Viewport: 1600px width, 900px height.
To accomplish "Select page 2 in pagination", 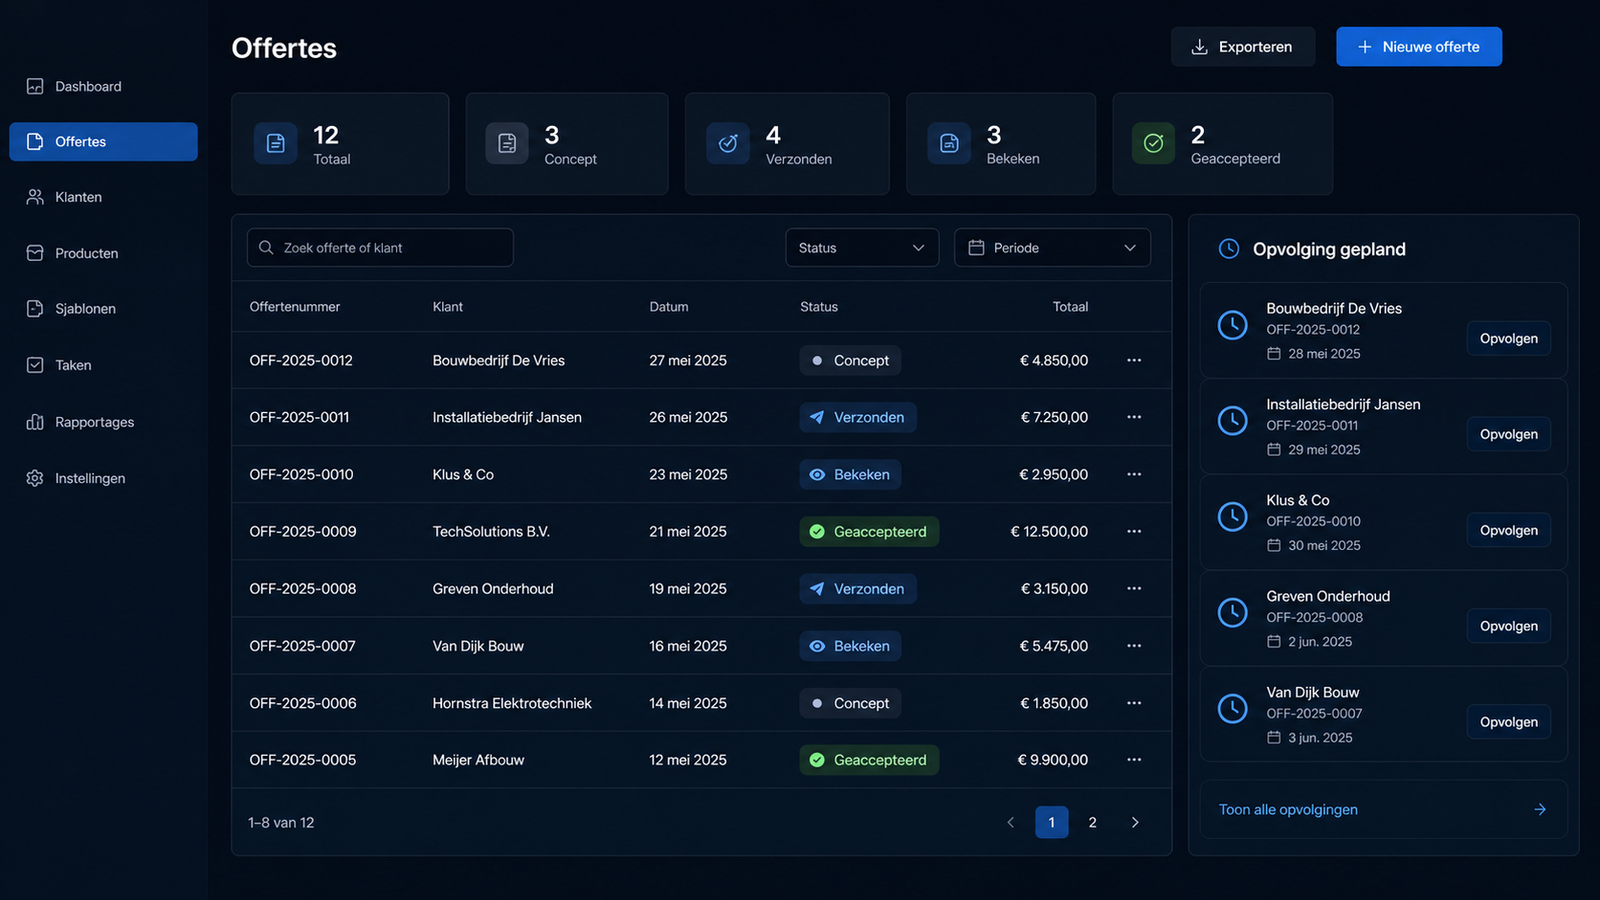I will pos(1092,822).
